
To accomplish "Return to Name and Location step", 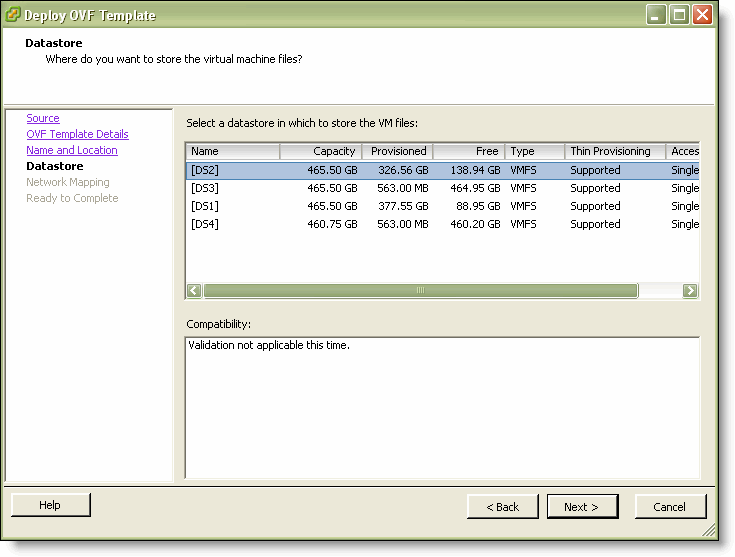I will click(72, 150).
